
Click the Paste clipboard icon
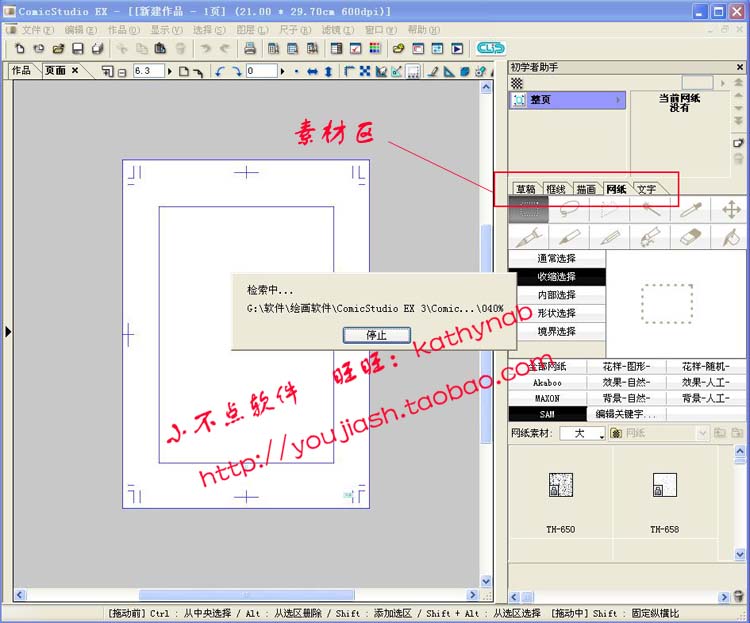click(161, 48)
